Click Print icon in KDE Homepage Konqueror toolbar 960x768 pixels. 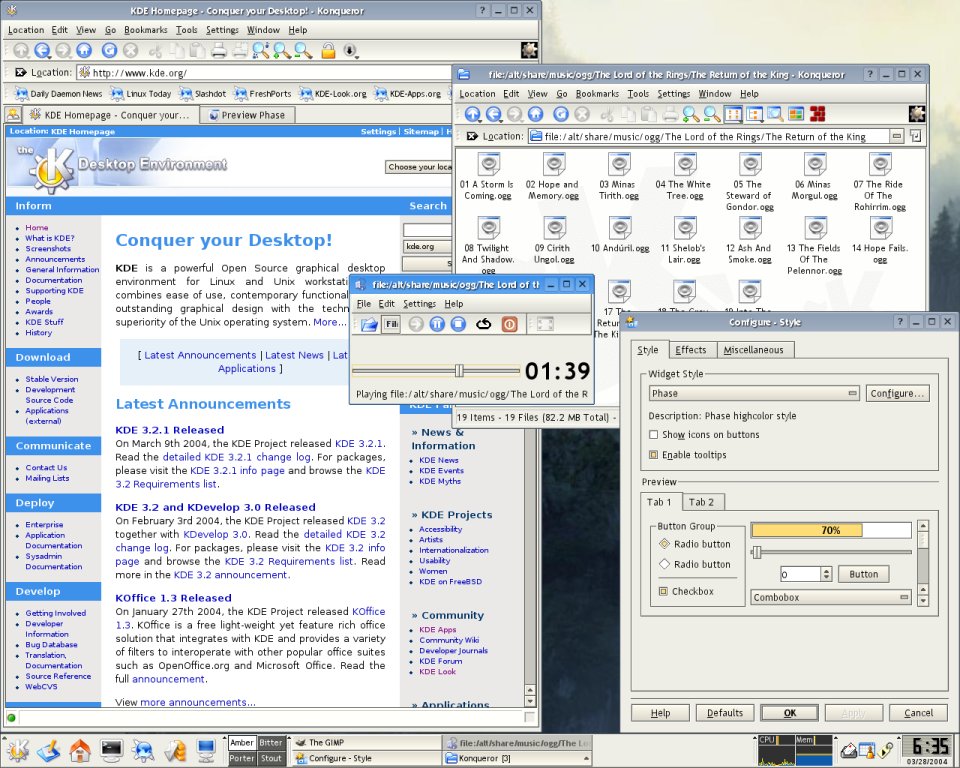point(219,51)
